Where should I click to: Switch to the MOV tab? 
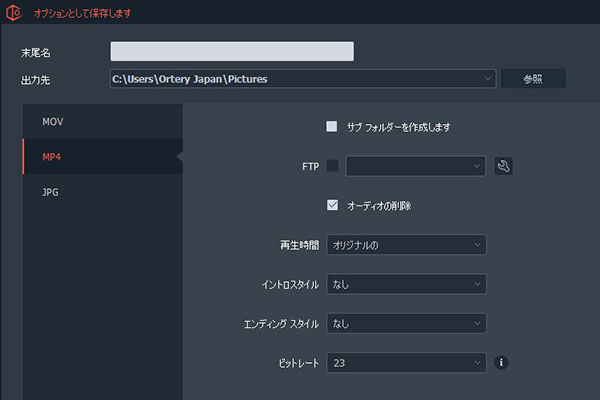(53, 121)
